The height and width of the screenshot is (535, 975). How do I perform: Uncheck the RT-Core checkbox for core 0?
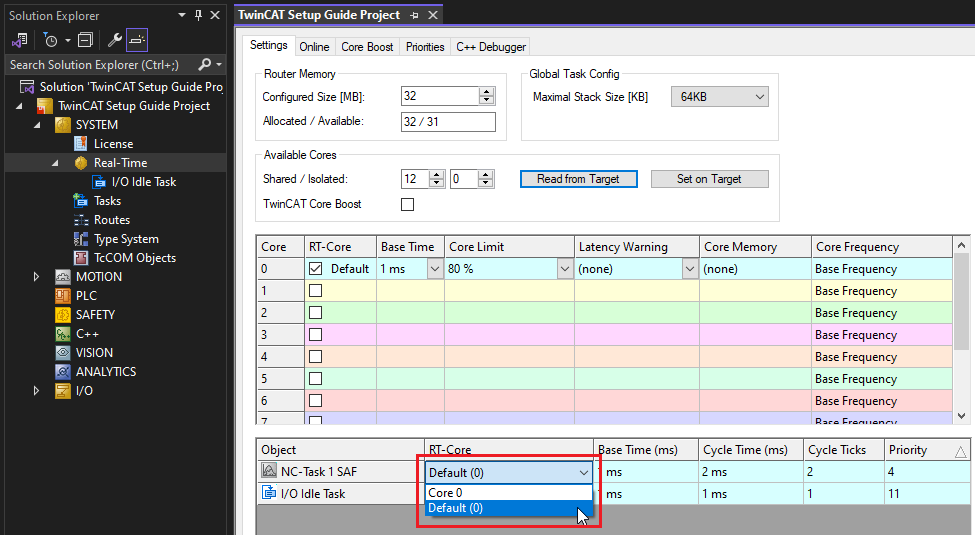316,269
